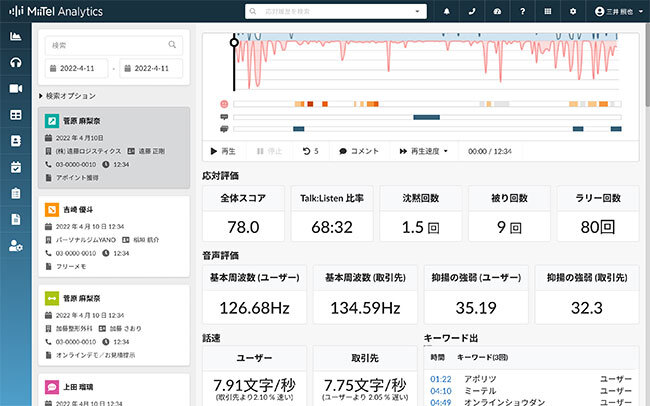Image resolution: width=650 pixels, height=406 pixels.
Task: Click the headphones icon in the sidebar
Action: point(15,62)
